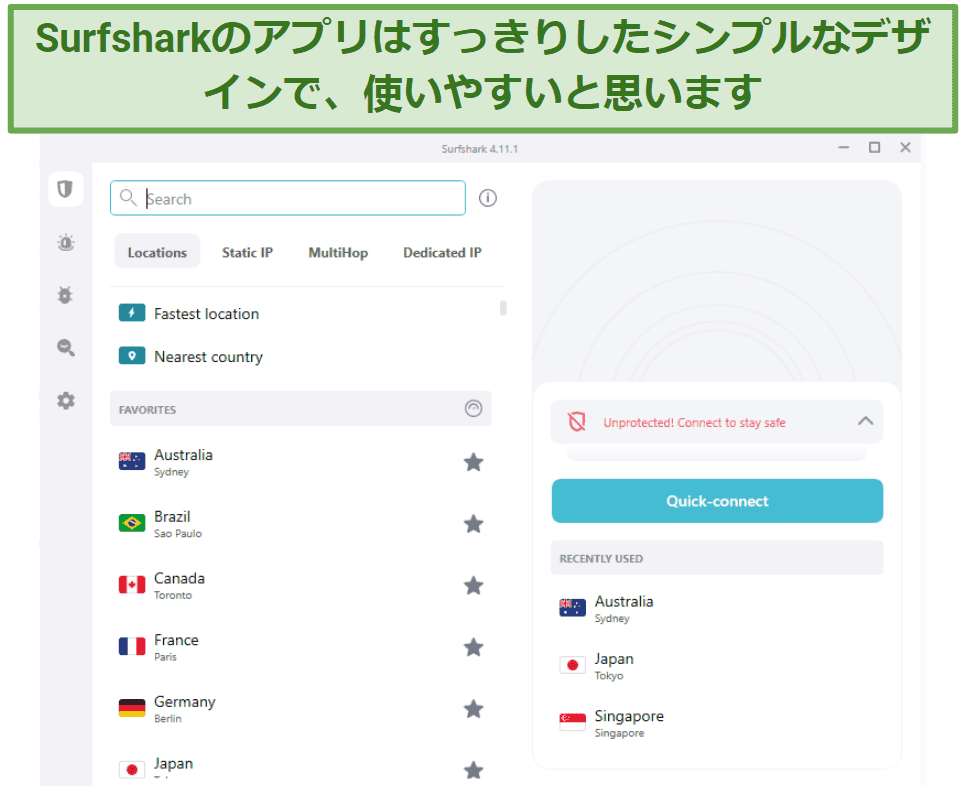This screenshot has width=964, height=795.
Task: Connect to France Paris
Action: coord(301,647)
